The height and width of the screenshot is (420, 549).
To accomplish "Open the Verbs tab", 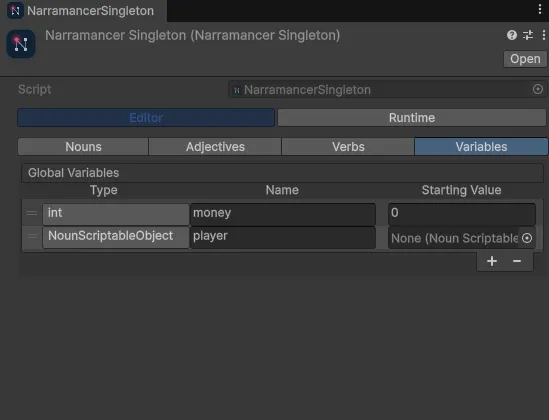I will (348, 147).
